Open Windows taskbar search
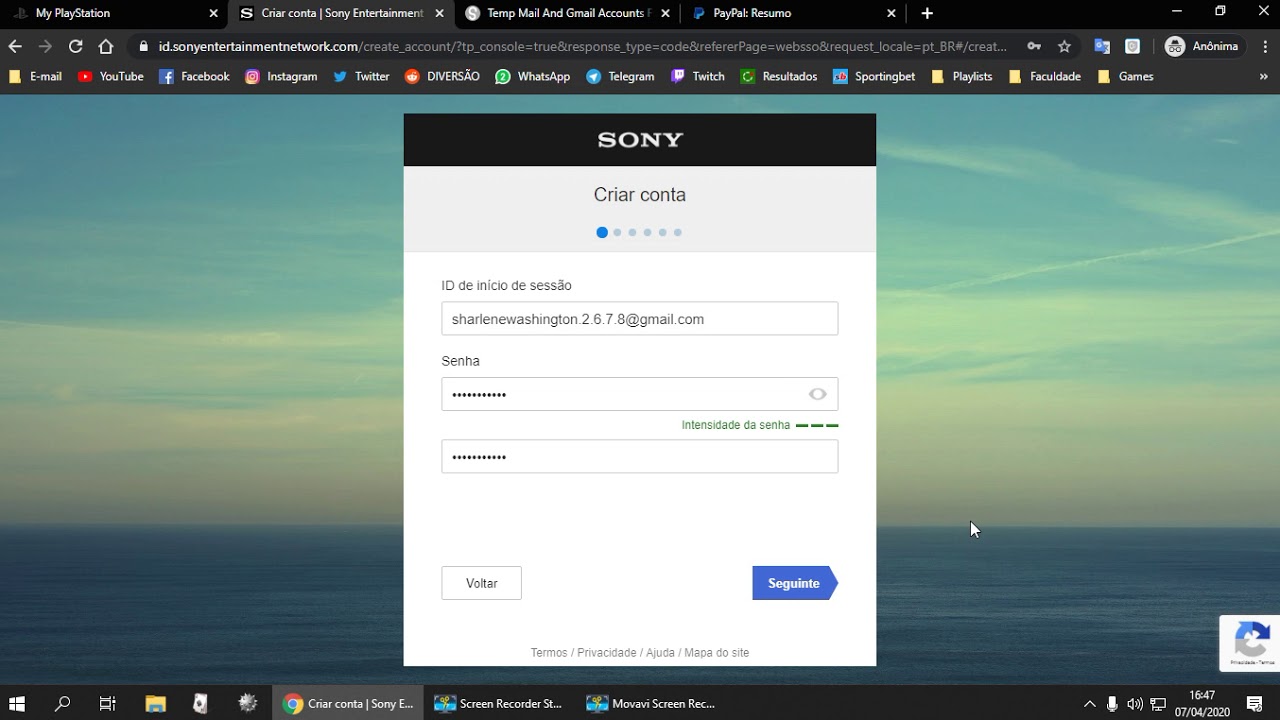The height and width of the screenshot is (720, 1280). 62,704
